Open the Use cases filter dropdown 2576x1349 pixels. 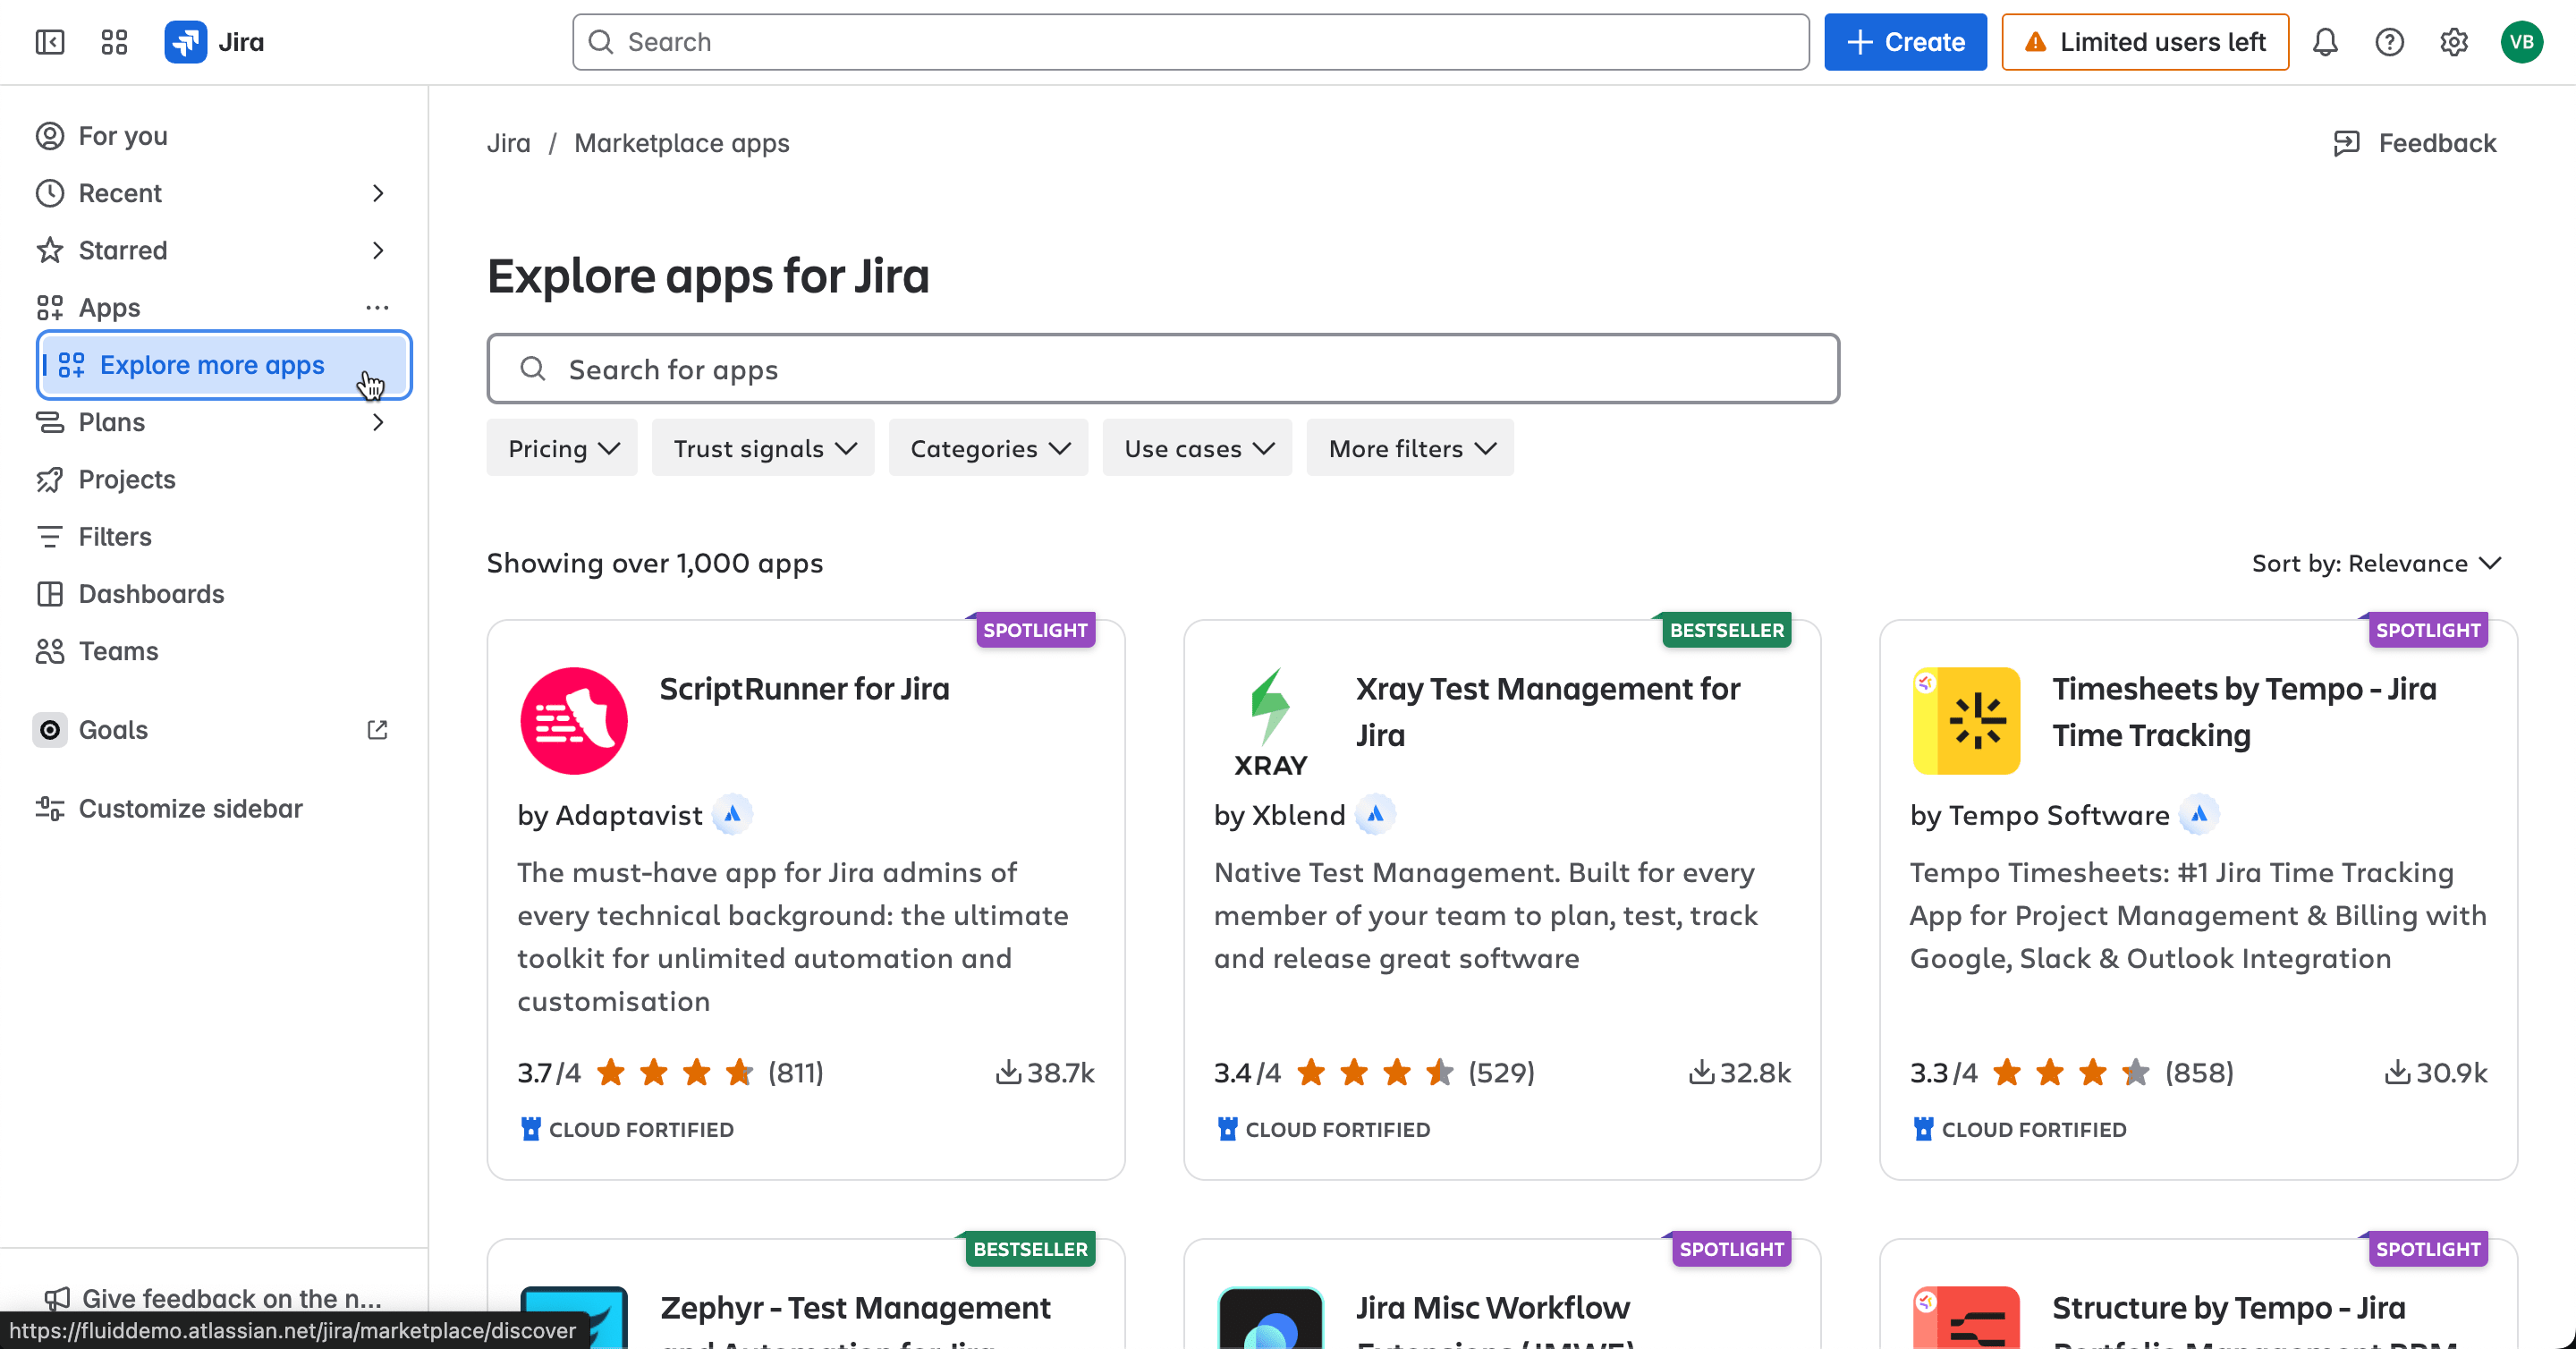1197,448
